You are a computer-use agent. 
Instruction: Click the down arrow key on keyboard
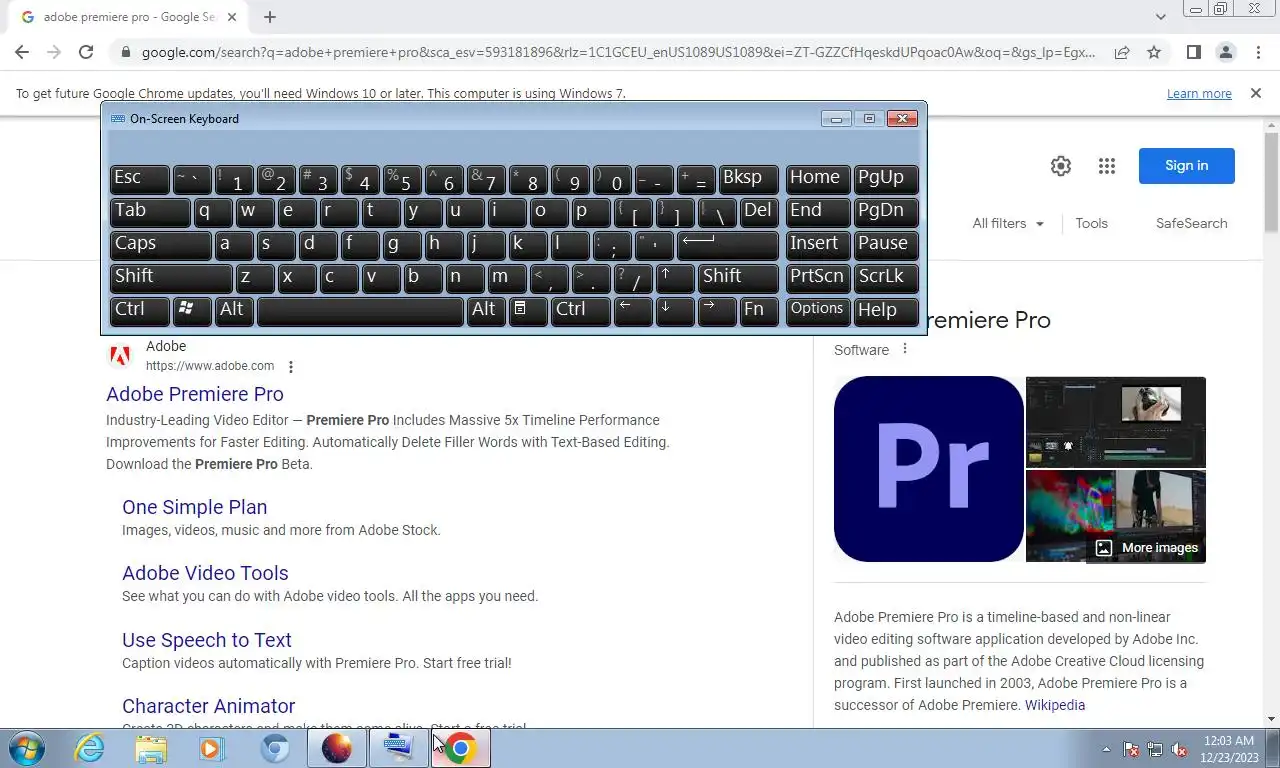click(x=675, y=310)
